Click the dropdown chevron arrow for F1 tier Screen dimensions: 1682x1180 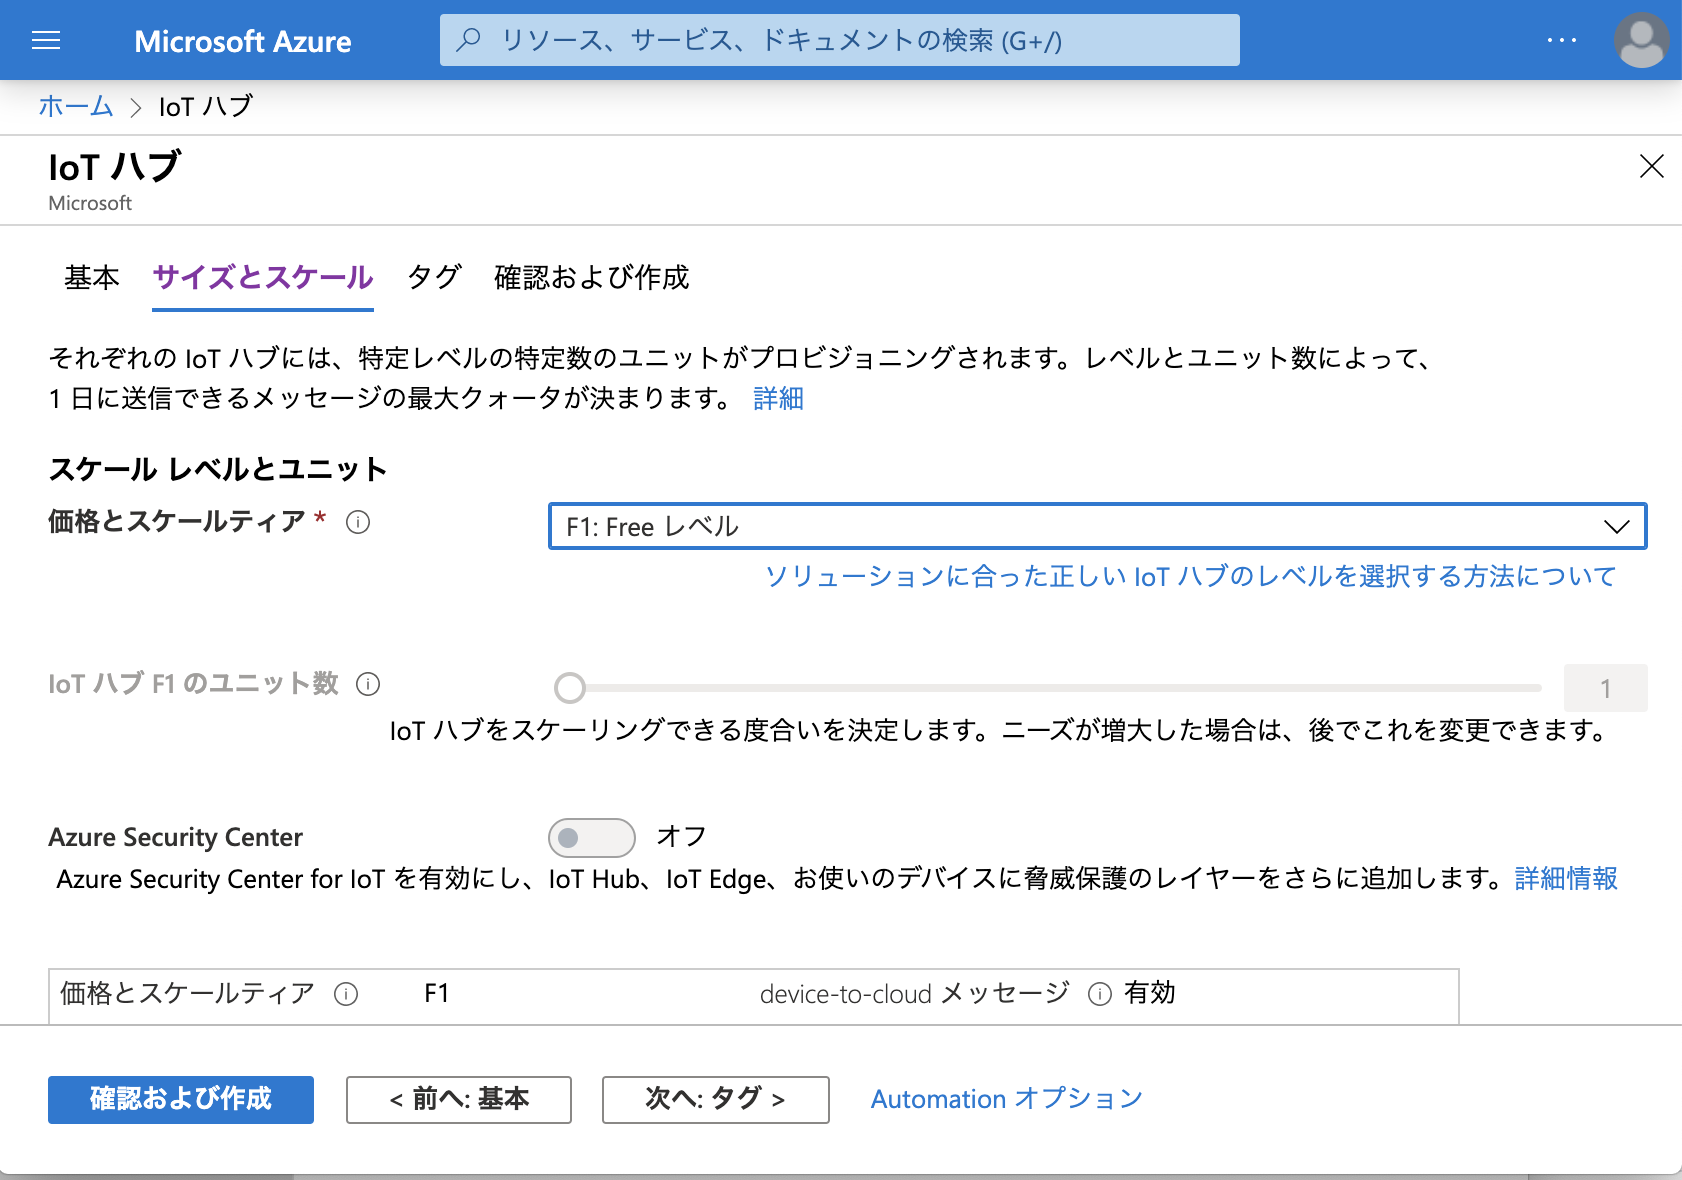click(1617, 527)
